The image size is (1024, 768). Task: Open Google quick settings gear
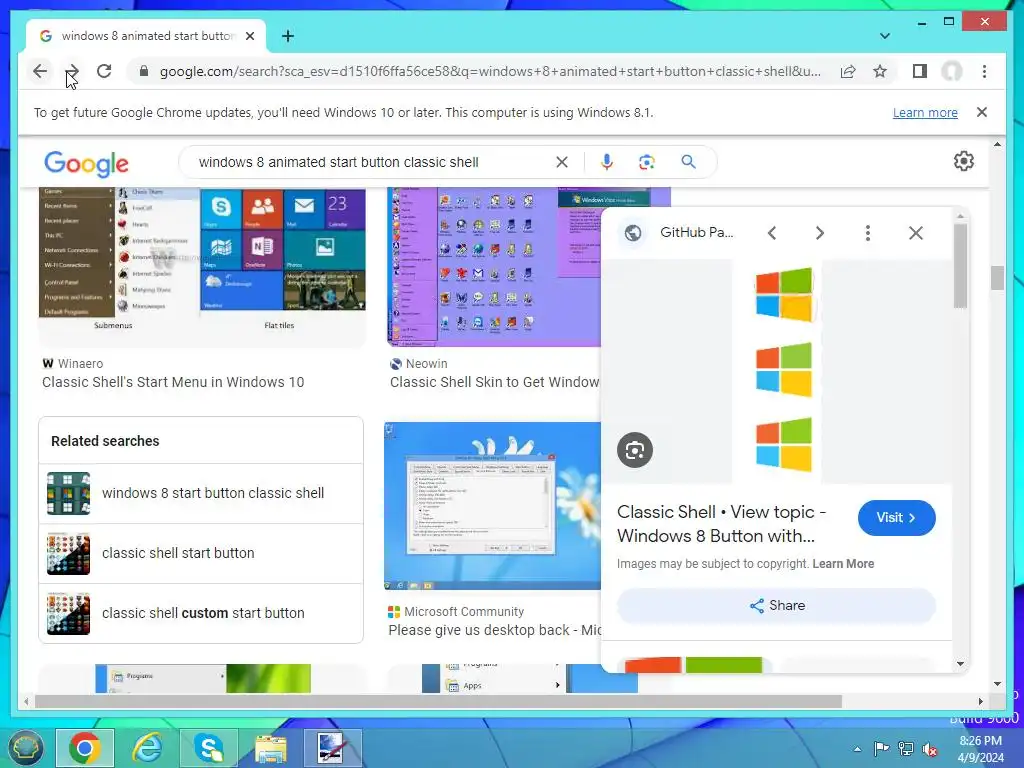click(x=963, y=161)
